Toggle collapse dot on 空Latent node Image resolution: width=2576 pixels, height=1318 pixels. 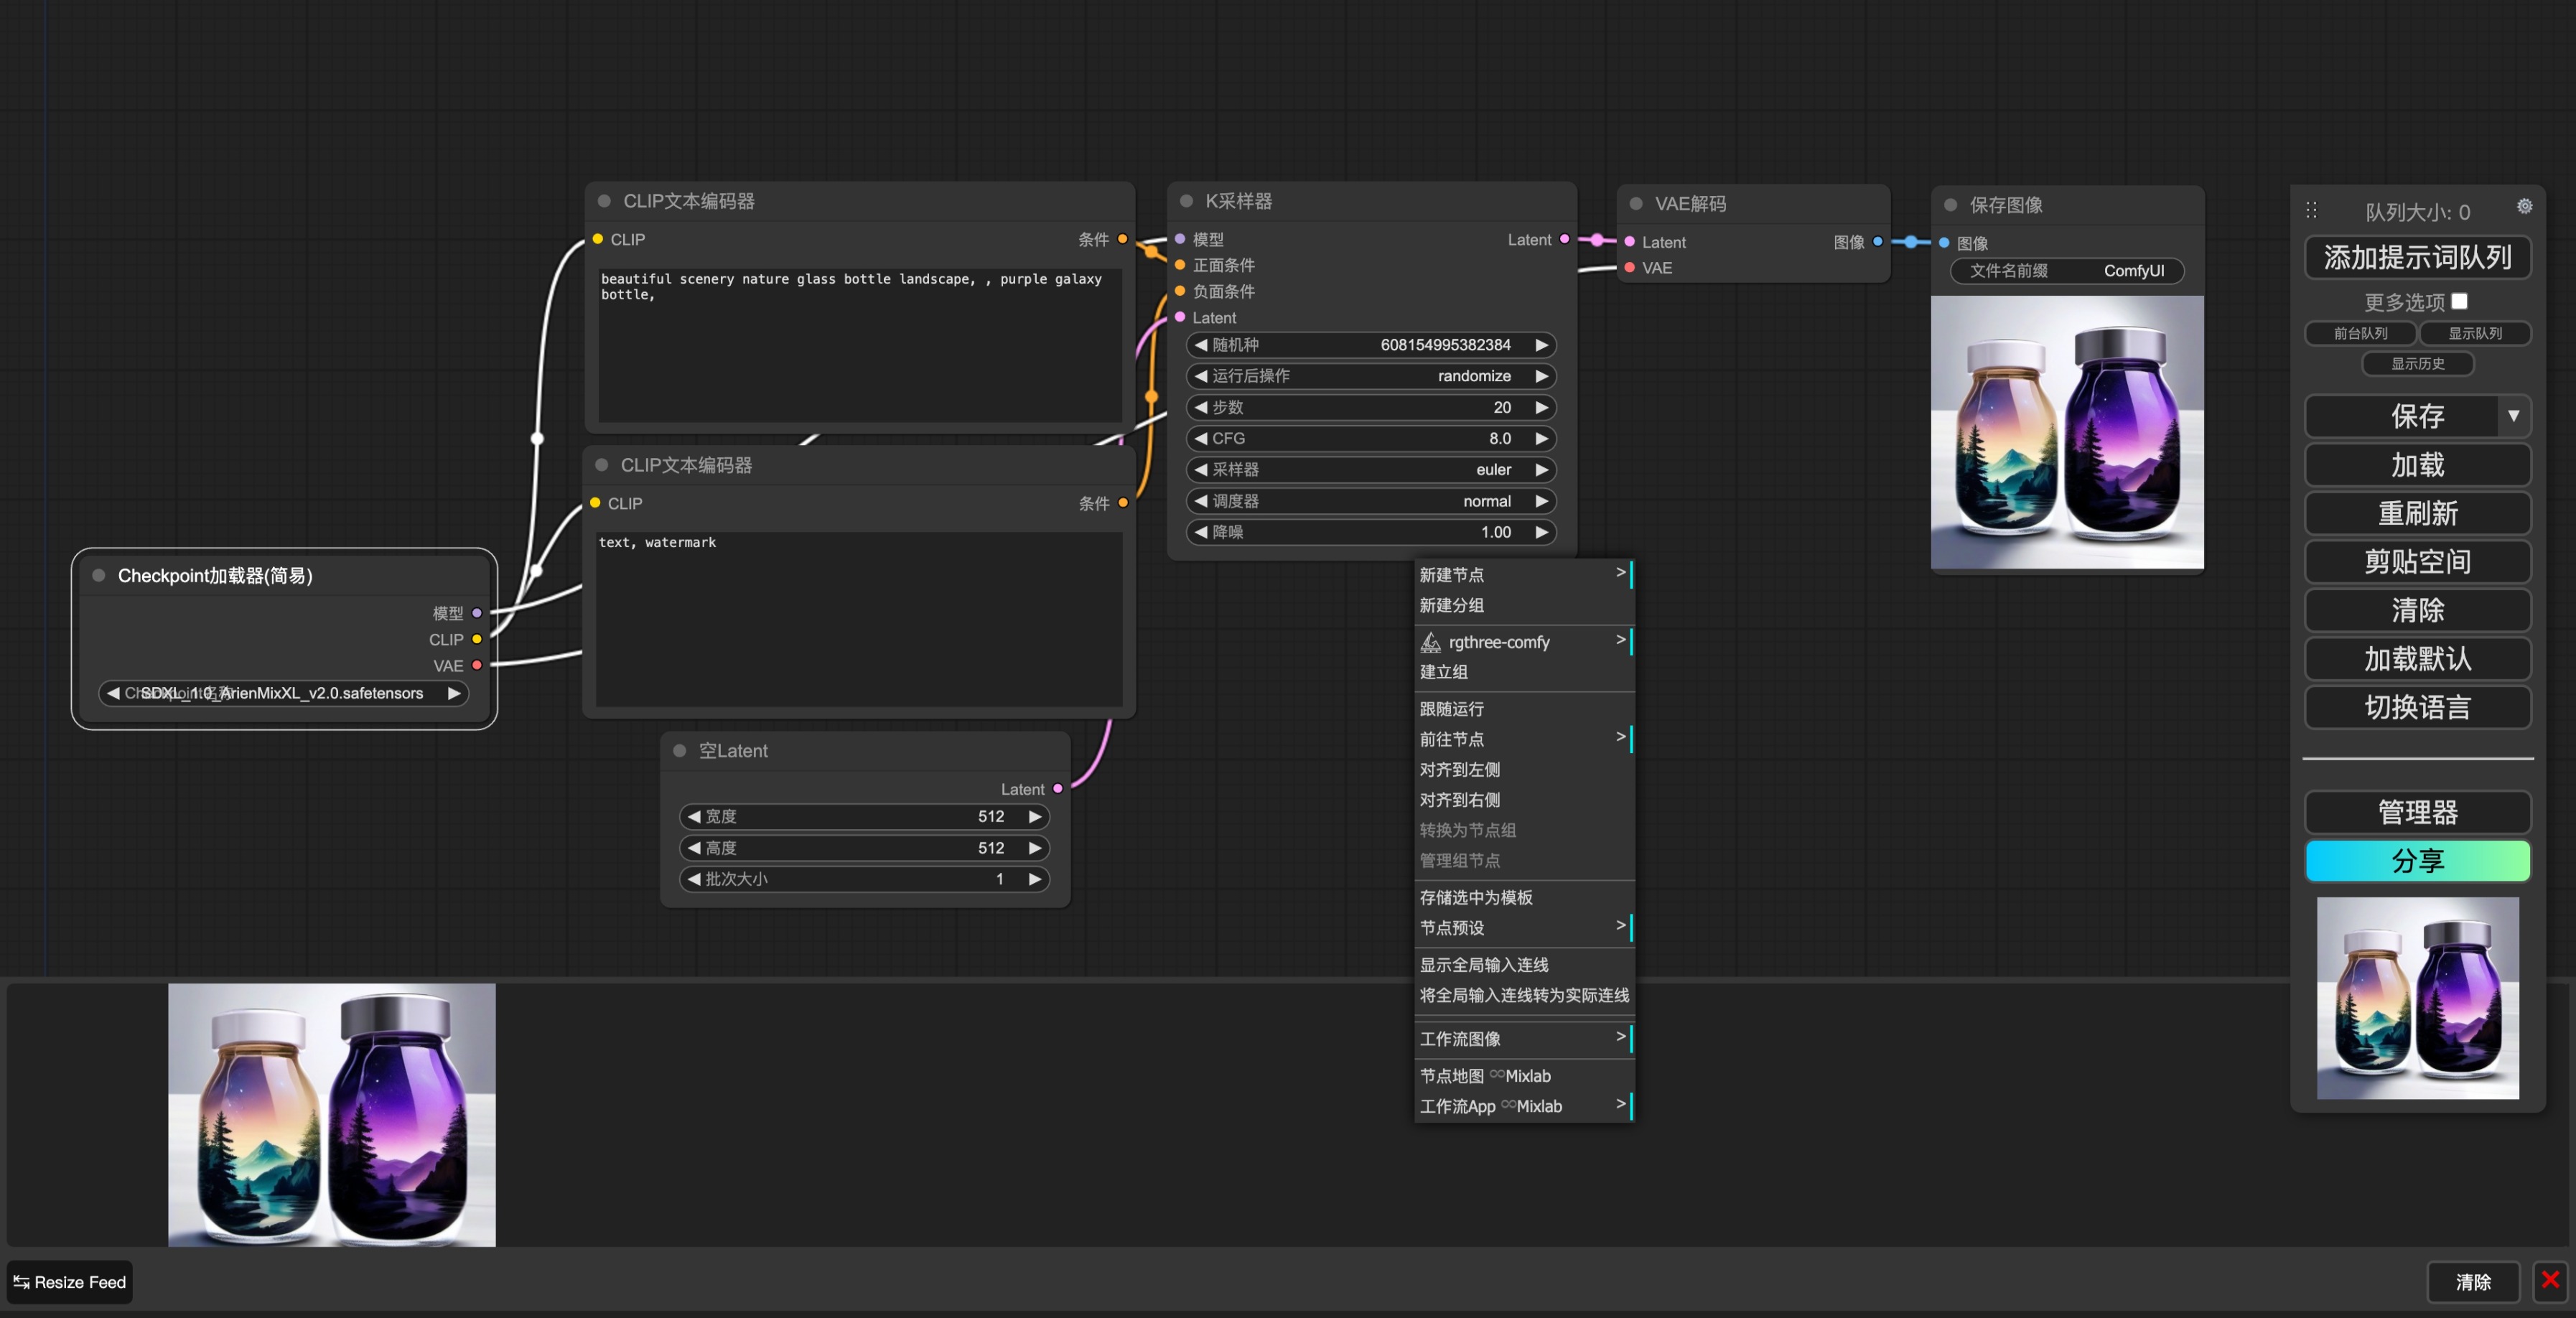pyautogui.click(x=680, y=751)
